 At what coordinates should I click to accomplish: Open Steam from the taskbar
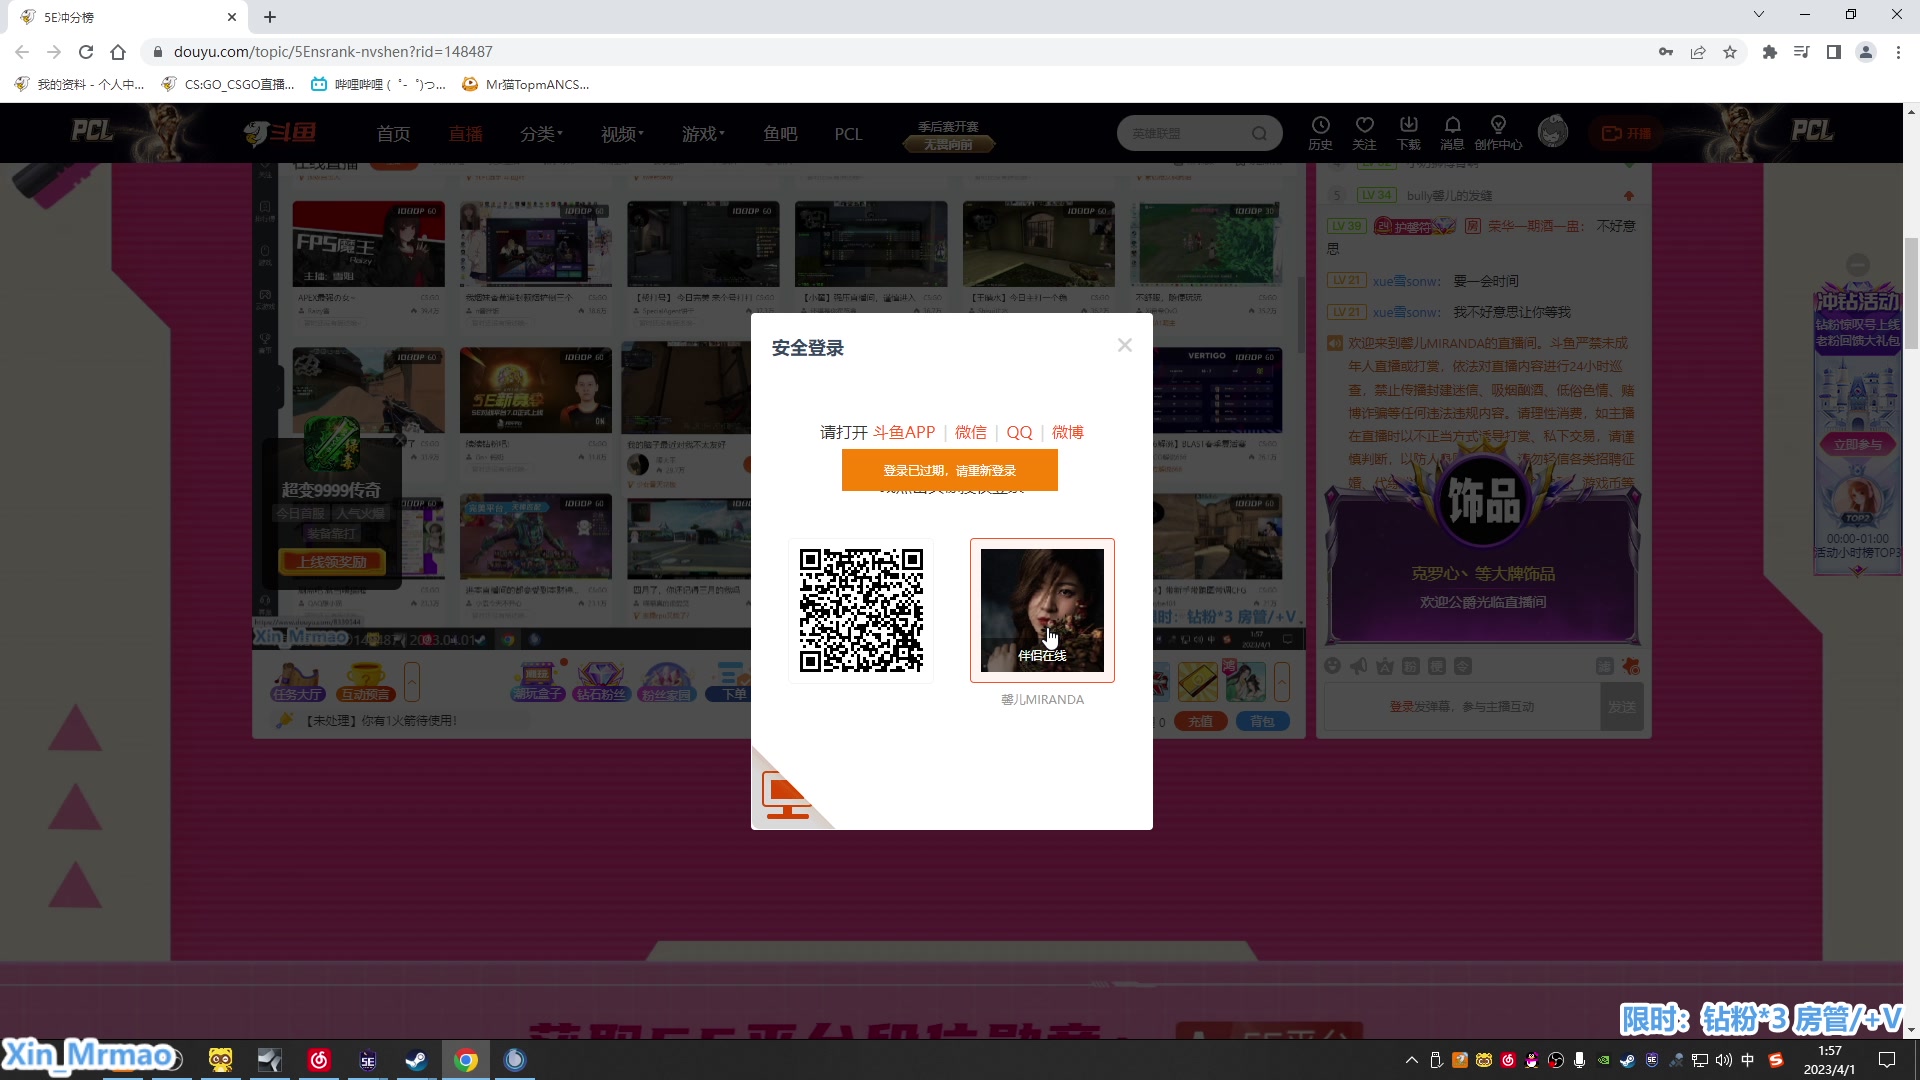[416, 1060]
